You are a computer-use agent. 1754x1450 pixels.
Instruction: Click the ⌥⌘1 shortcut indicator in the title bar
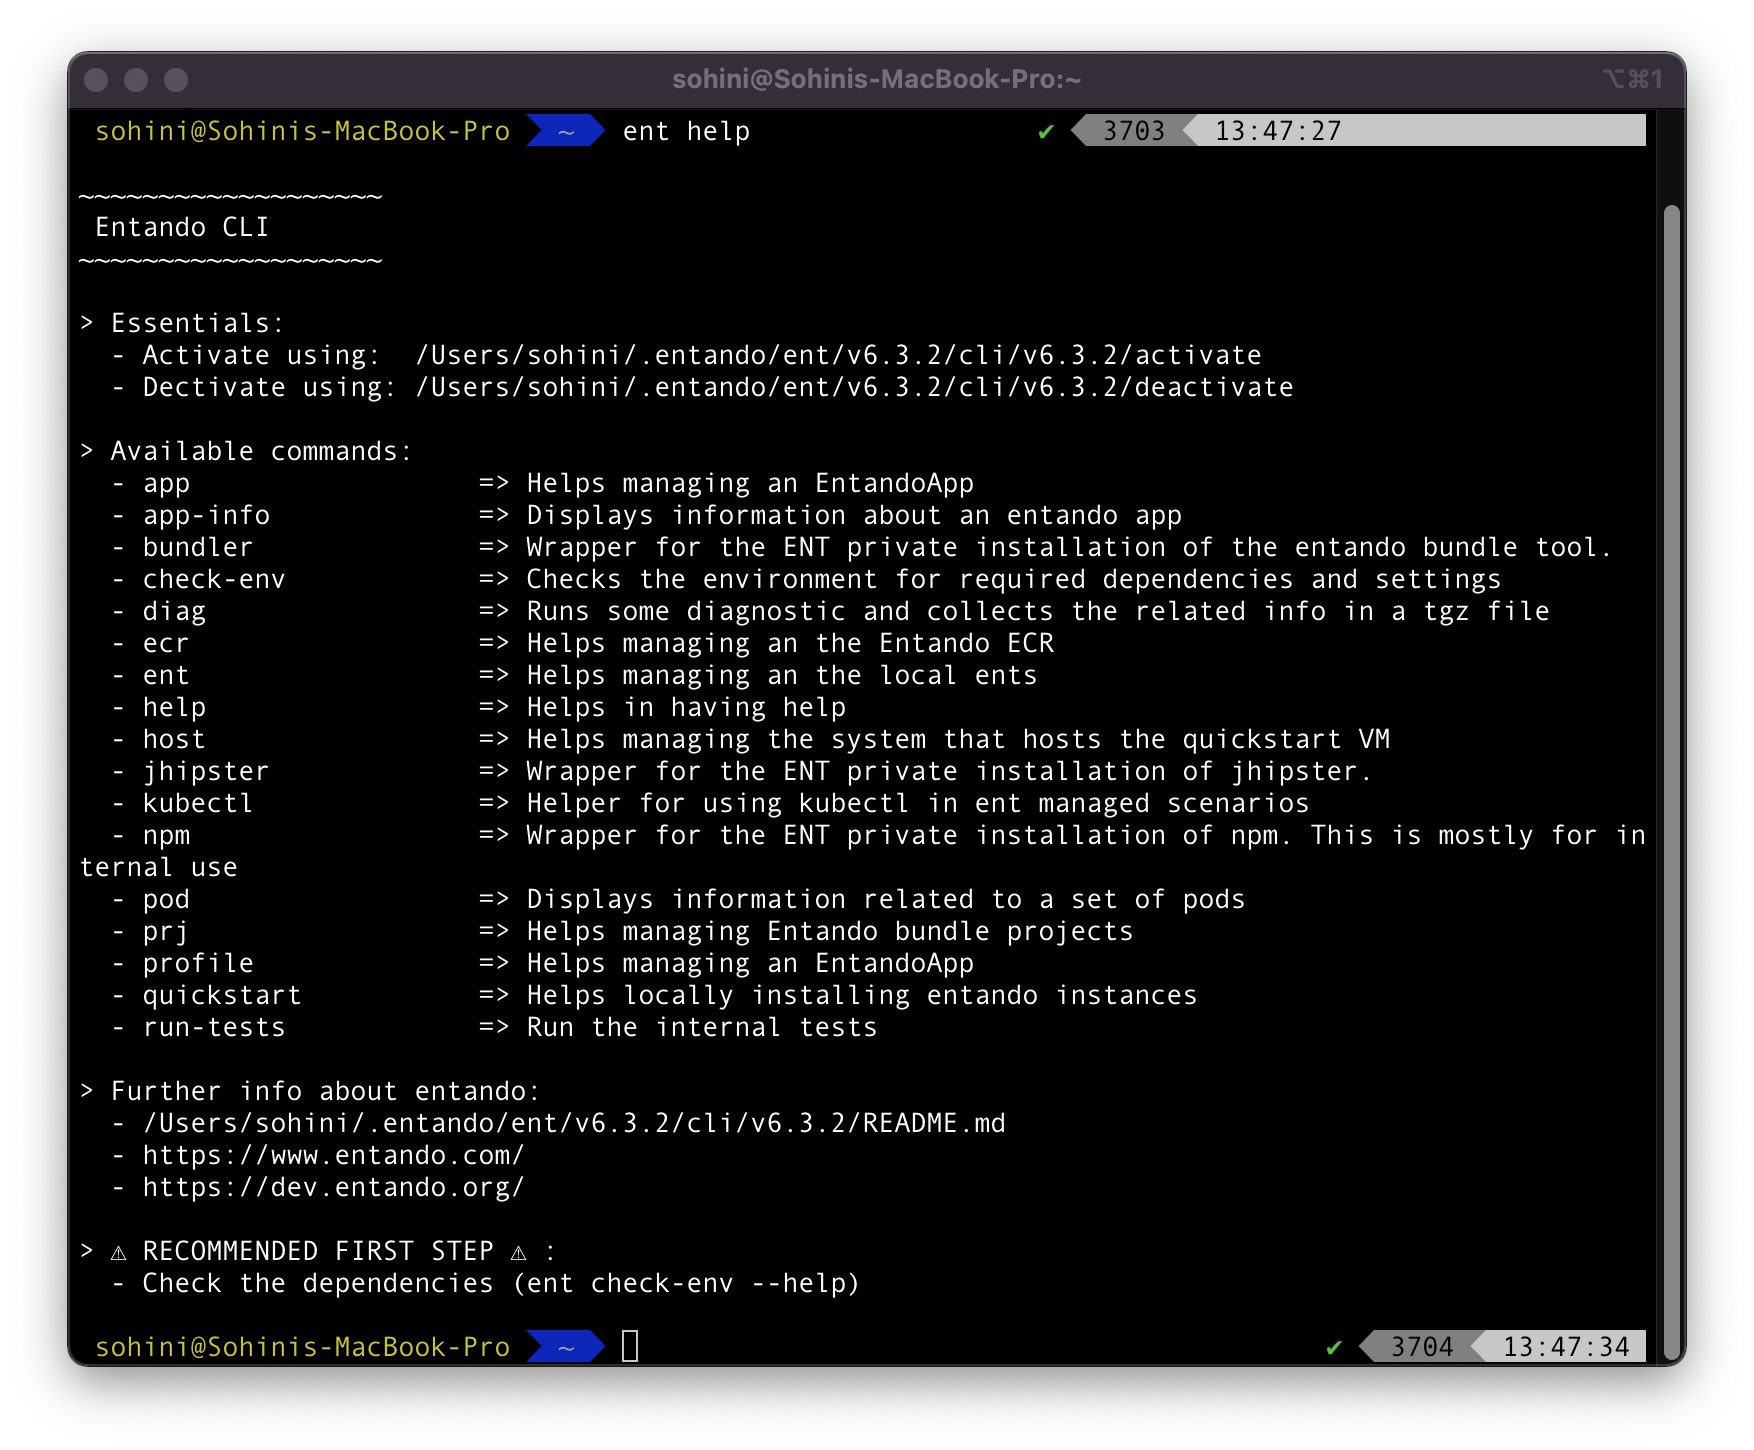coord(1632,79)
